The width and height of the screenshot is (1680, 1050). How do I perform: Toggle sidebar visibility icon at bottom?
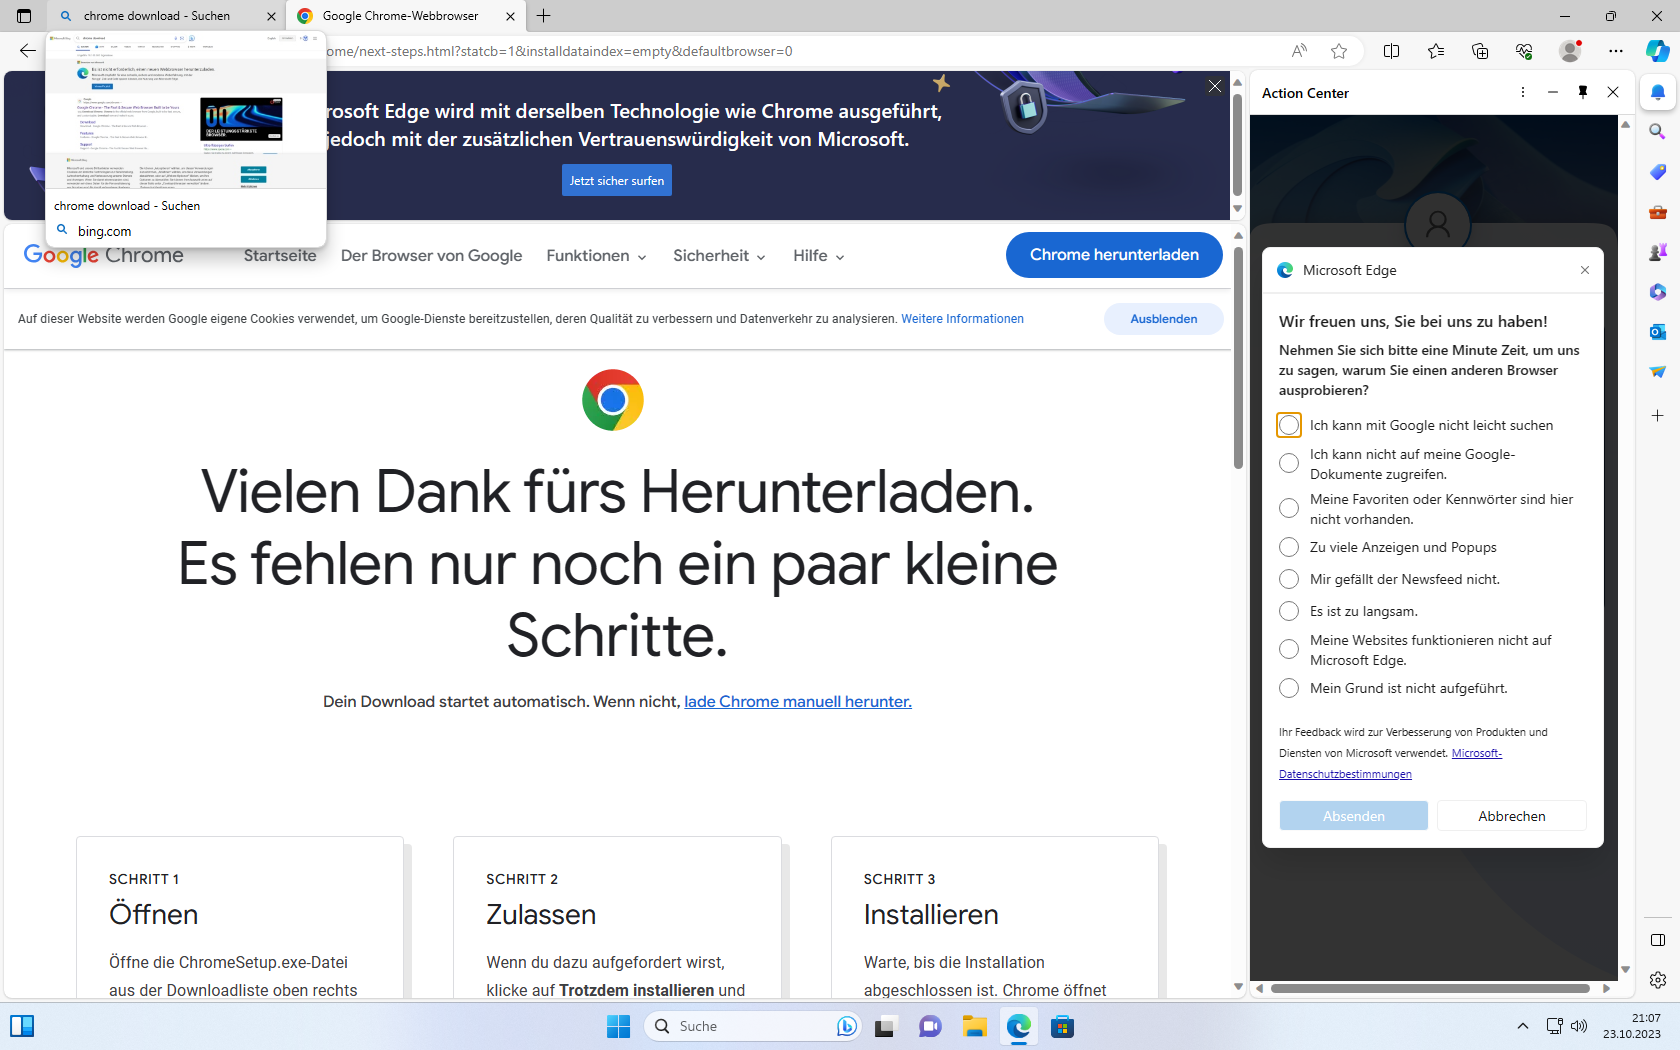(x=1658, y=940)
